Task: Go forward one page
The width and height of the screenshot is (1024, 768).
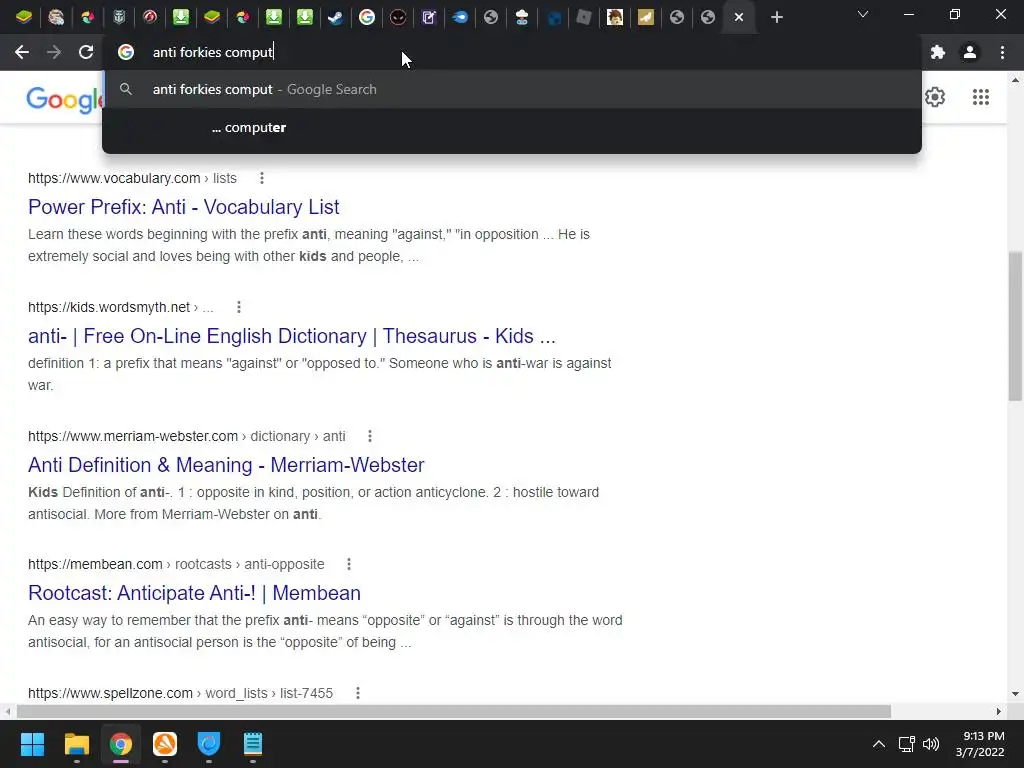Action: point(54,52)
